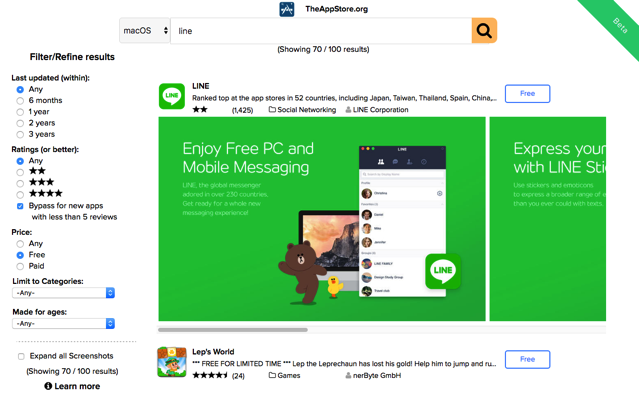Viewport: 639px width, 394px height.
Task: Open the Lep's World app icon
Action: [x=172, y=362]
